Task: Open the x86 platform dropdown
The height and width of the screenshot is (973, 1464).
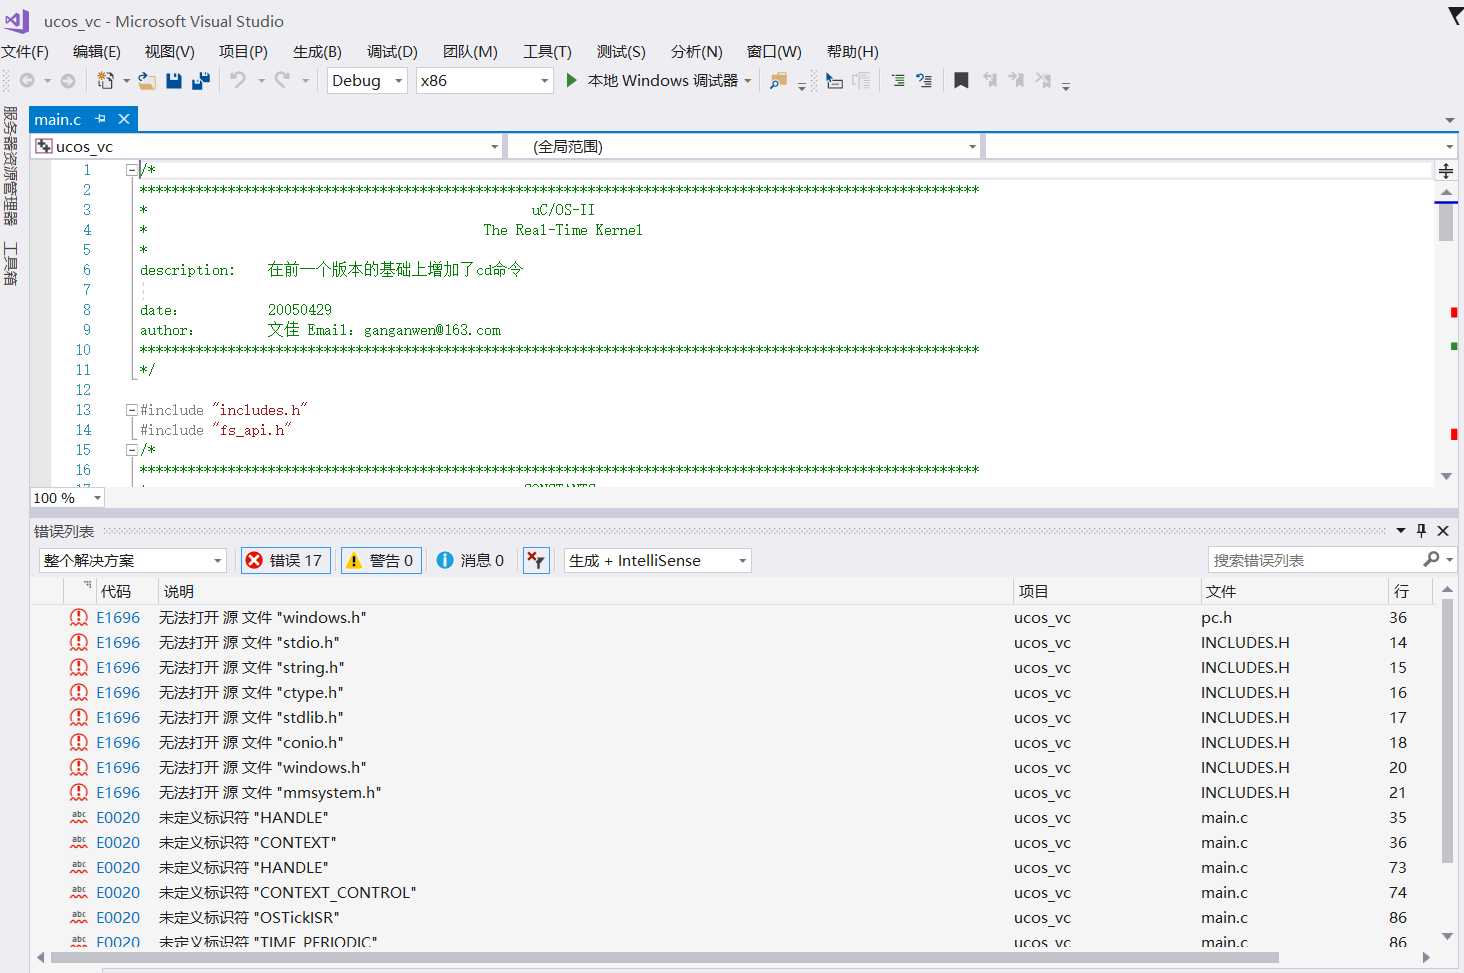Action: pos(485,81)
